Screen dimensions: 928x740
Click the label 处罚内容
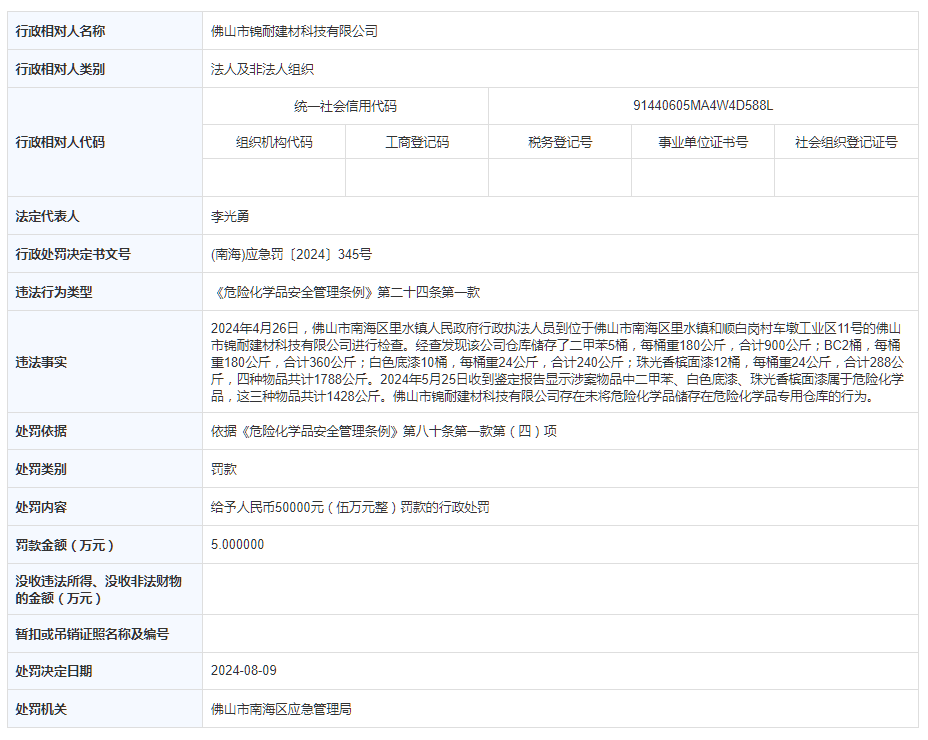point(41,507)
